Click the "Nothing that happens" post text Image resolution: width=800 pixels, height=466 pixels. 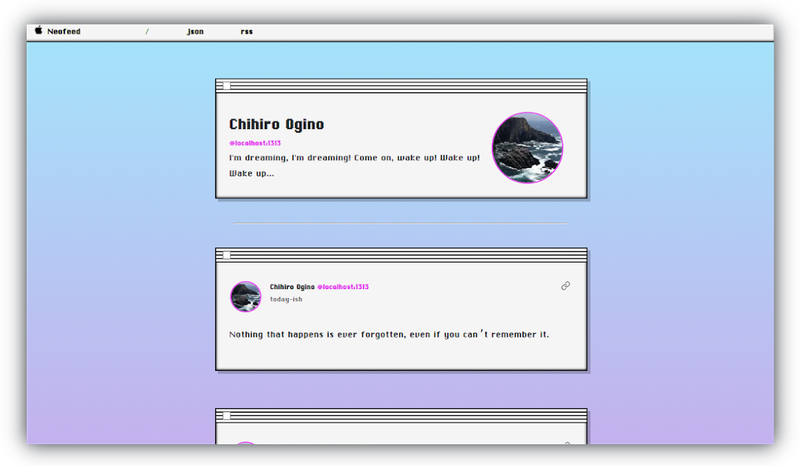[389, 334]
